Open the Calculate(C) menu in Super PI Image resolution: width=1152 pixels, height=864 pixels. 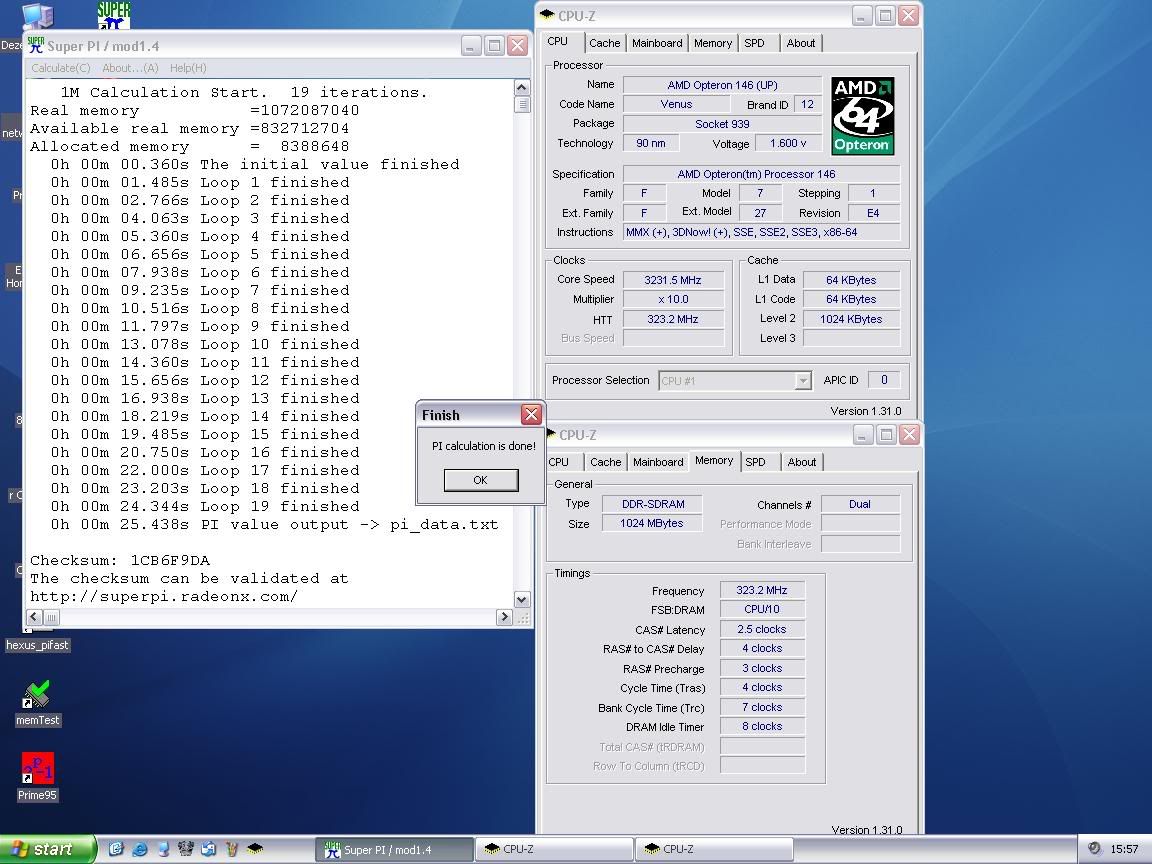(60, 68)
